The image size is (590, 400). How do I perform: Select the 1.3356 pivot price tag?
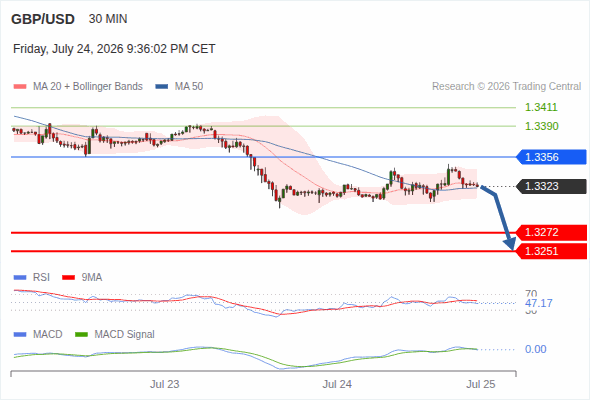551,157
